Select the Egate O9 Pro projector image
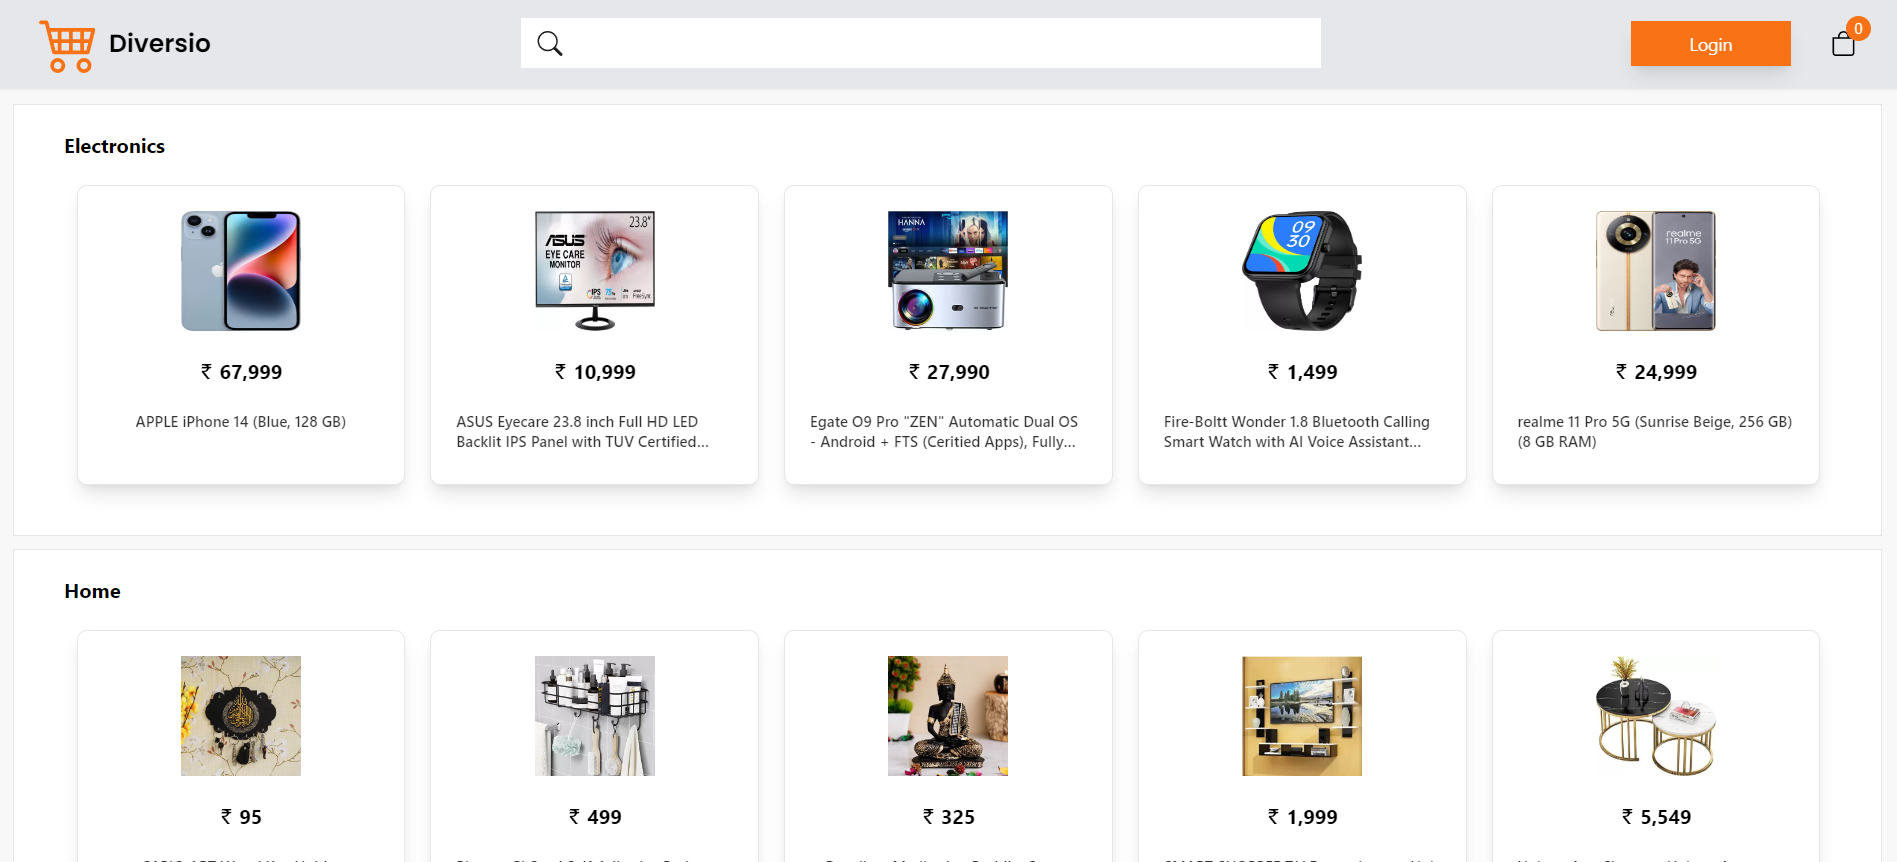The height and width of the screenshot is (862, 1897). (948, 271)
